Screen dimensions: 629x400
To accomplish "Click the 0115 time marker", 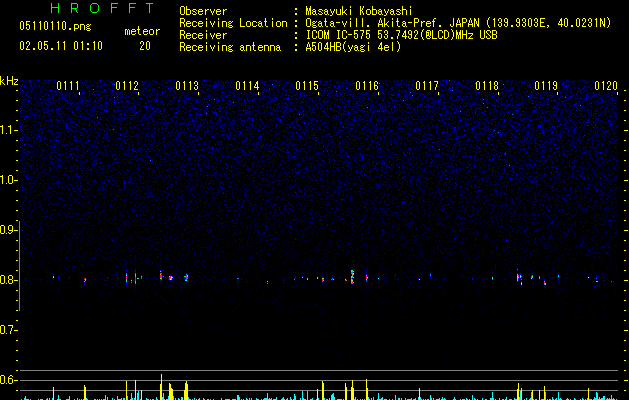I will (x=307, y=86).
